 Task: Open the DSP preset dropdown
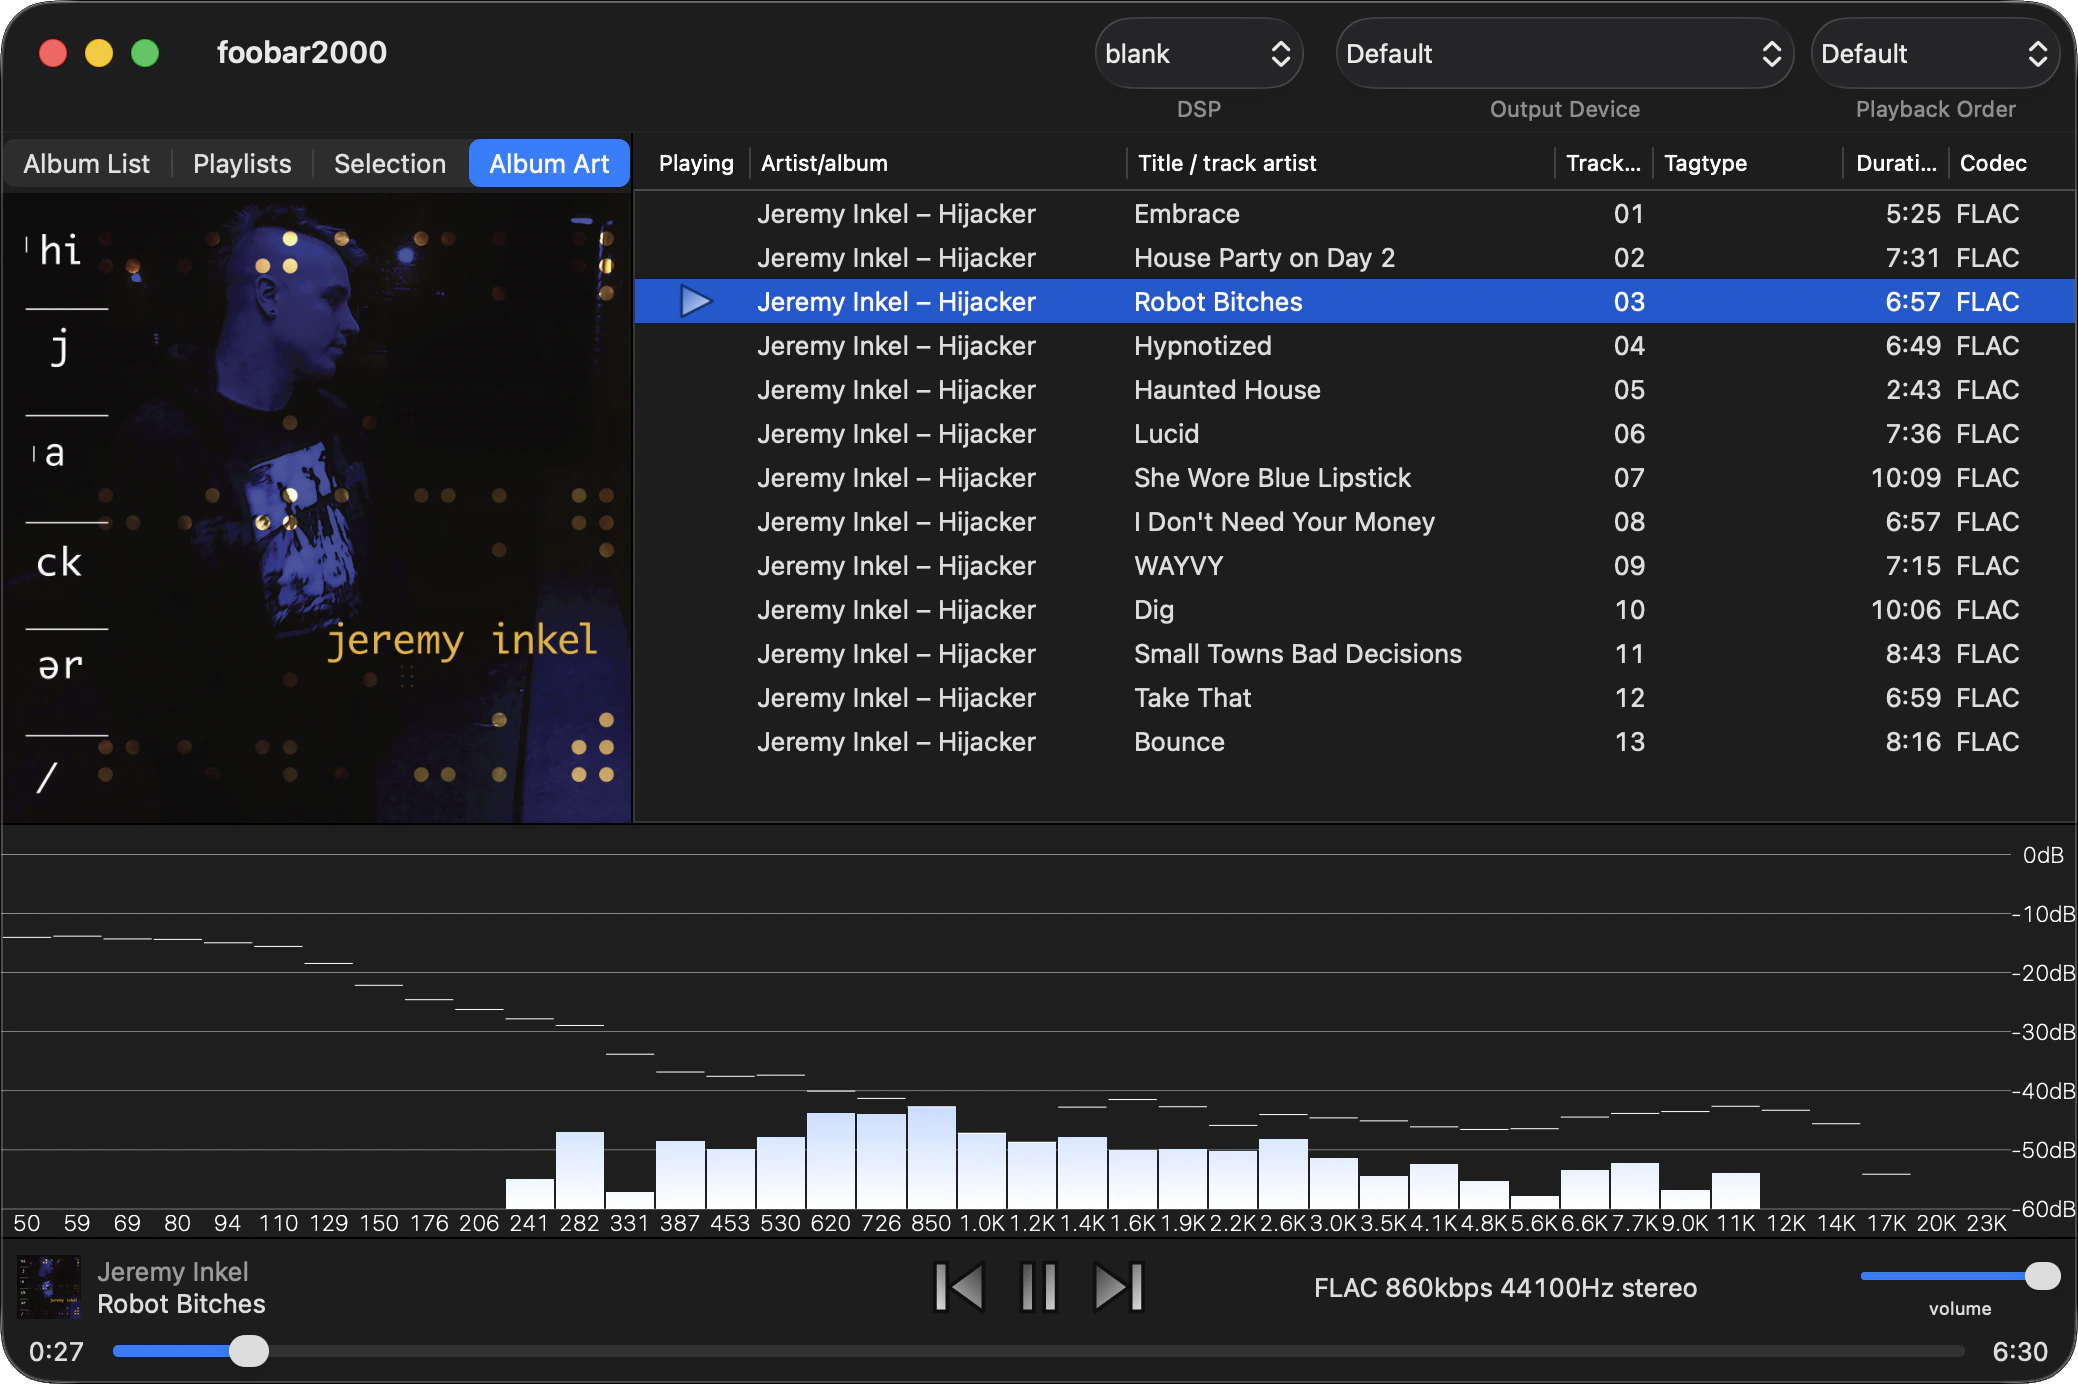(x=1198, y=54)
